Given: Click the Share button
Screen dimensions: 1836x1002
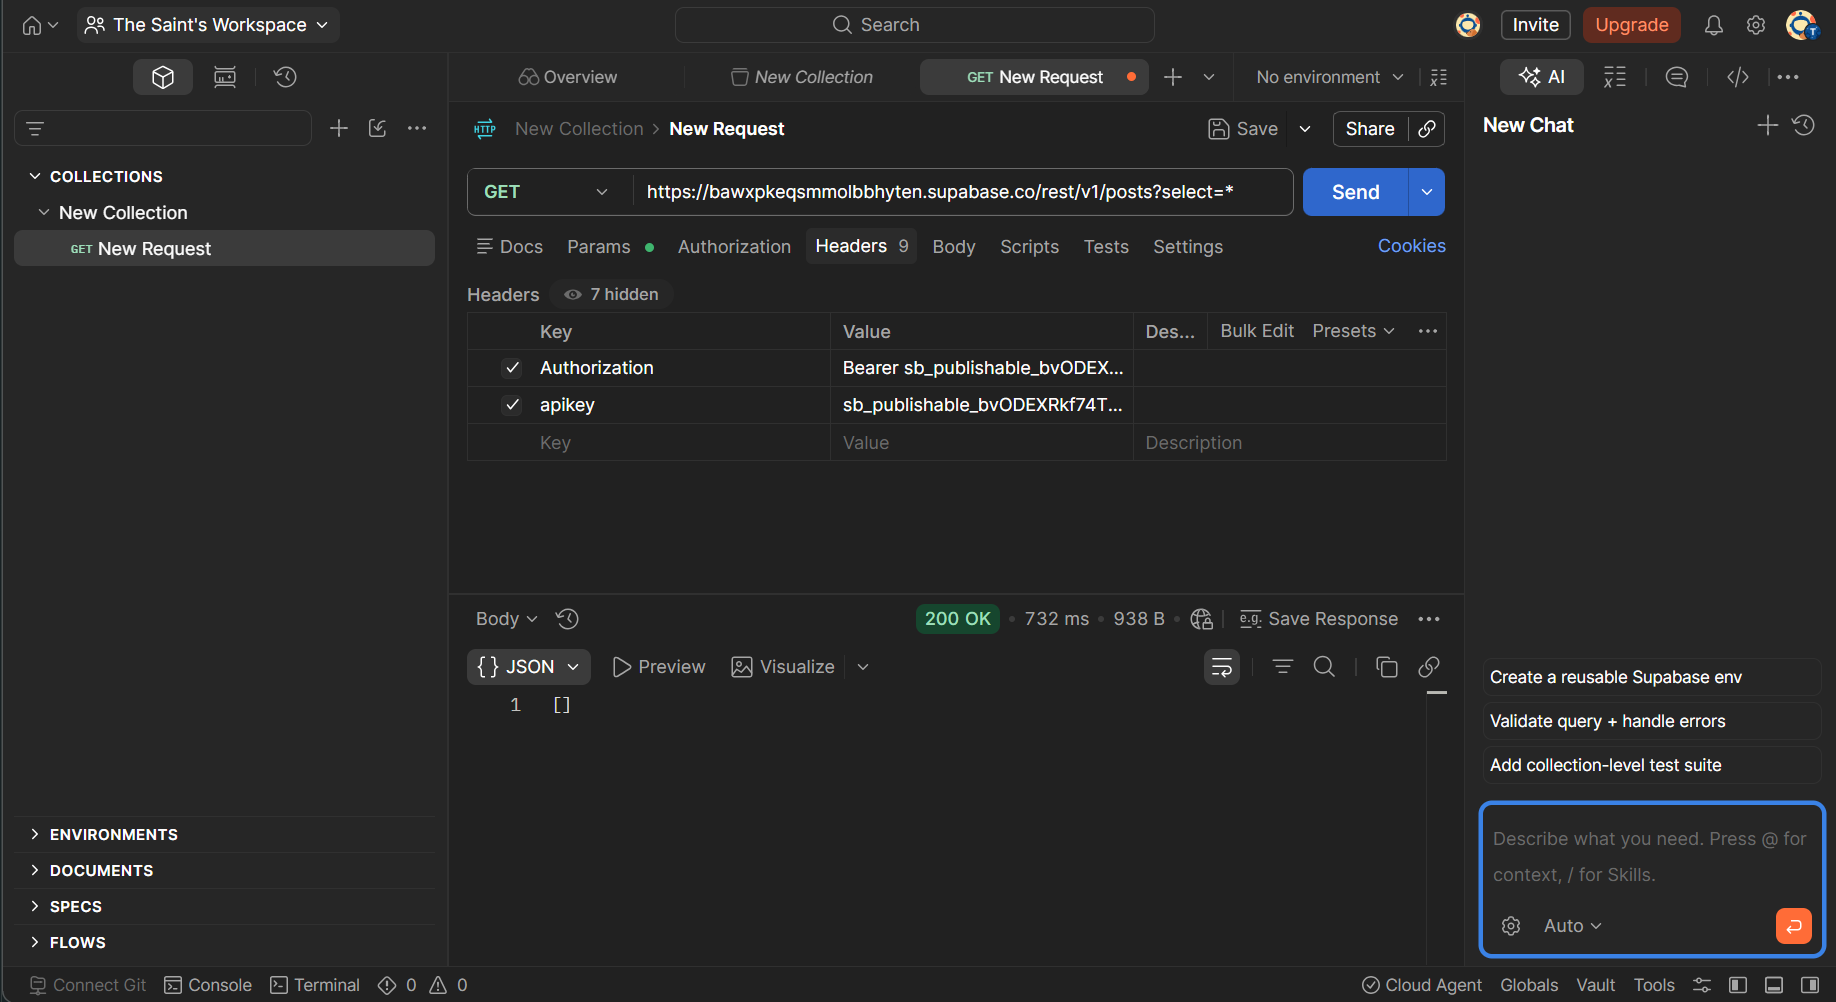Looking at the screenshot, I should coord(1370,129).
